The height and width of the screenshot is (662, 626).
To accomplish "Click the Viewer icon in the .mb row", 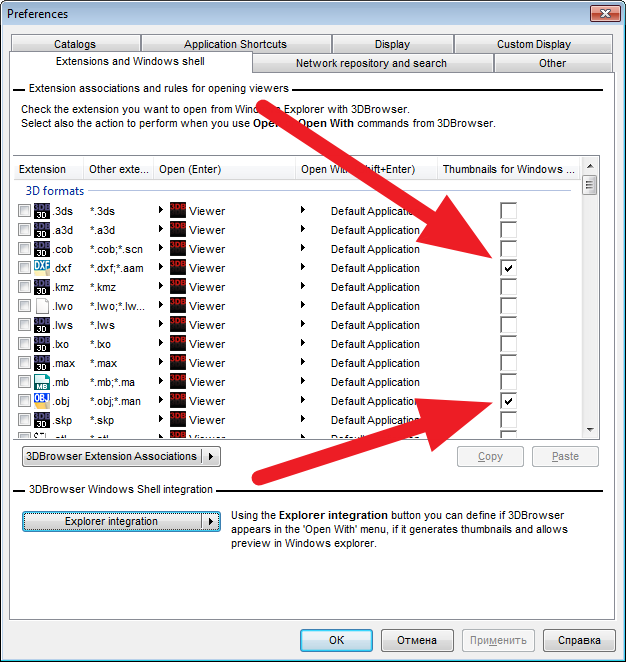I will [178, 381].
